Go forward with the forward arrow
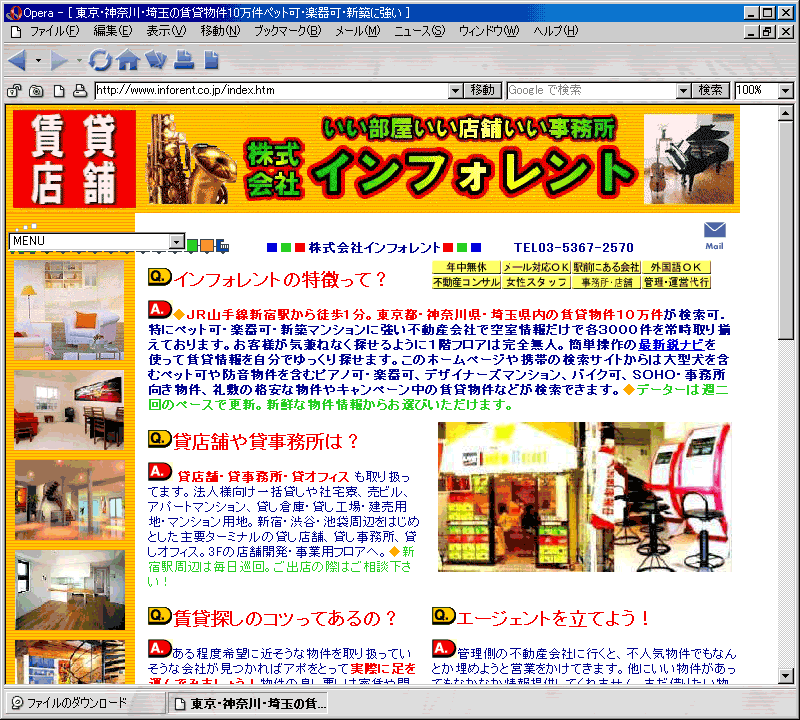 59,60
